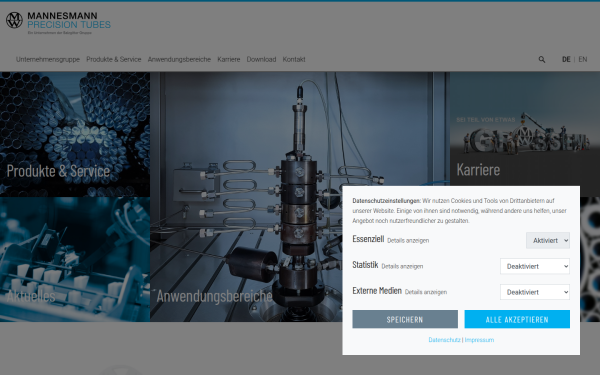Open the Produkte & Service image tile
Image resolution: width=600 pixels, height=375 pixels.
click(75, 134)
